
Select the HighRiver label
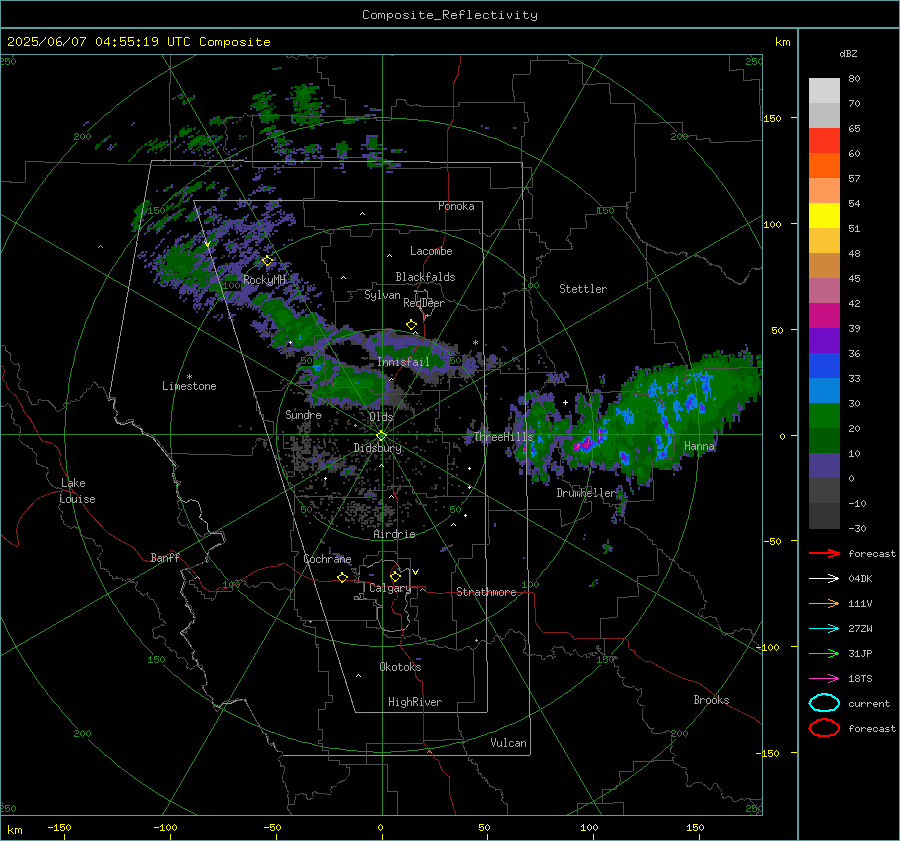coord(415,702)
